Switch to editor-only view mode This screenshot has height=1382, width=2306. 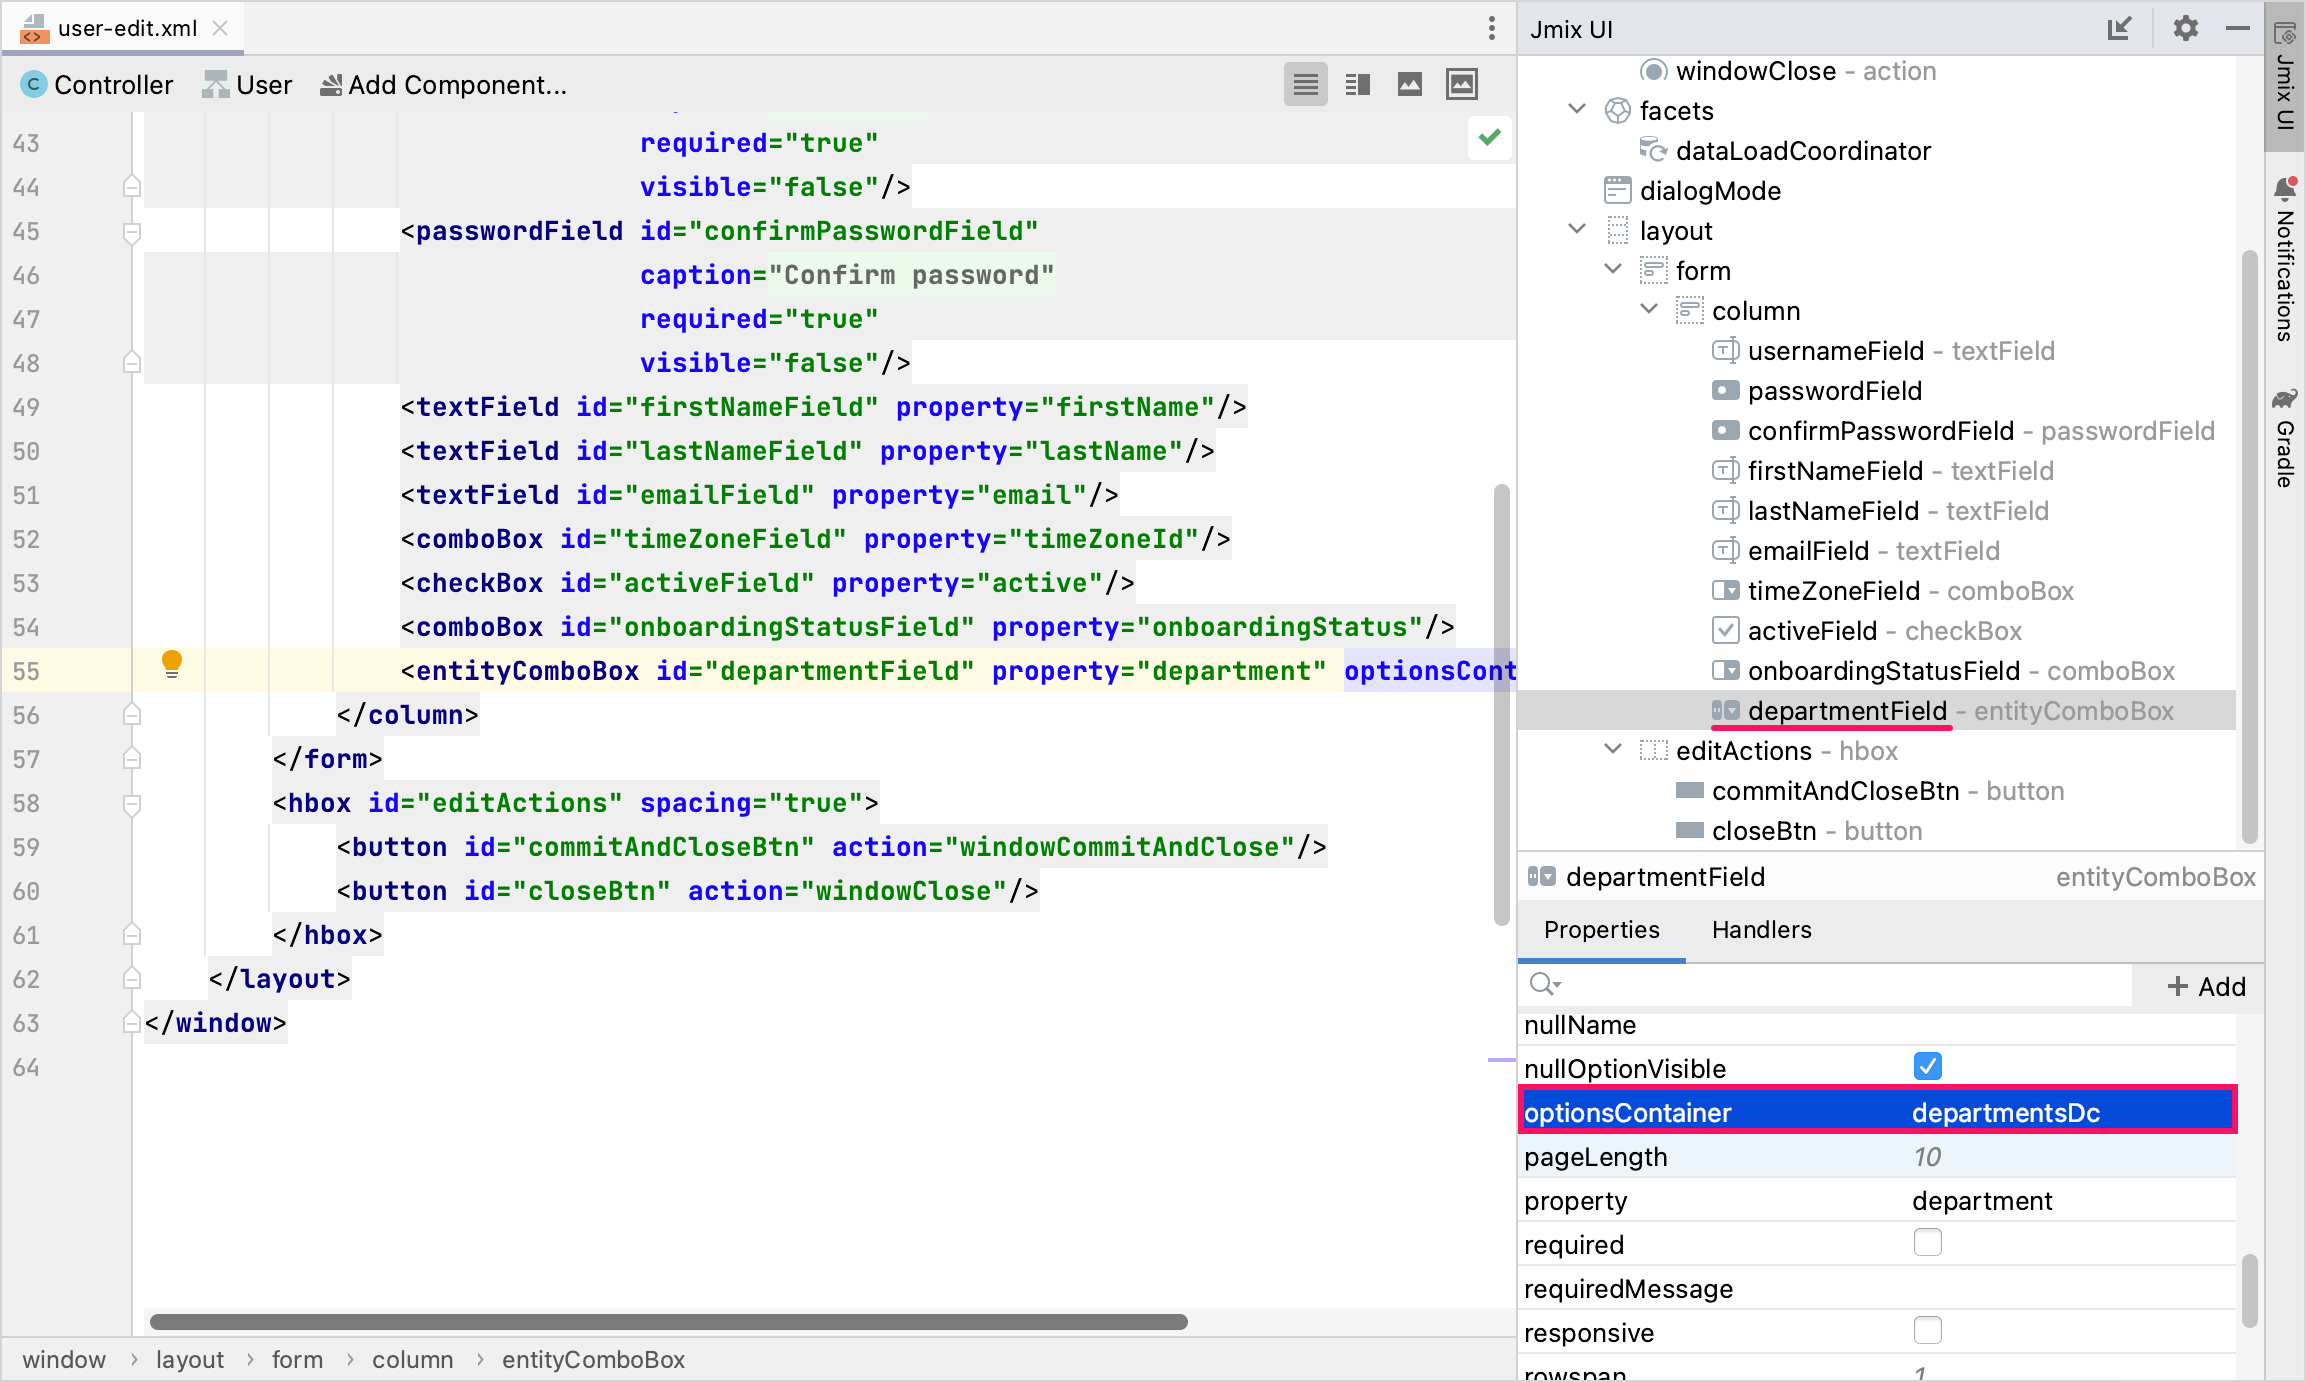tap(1305, 85)
